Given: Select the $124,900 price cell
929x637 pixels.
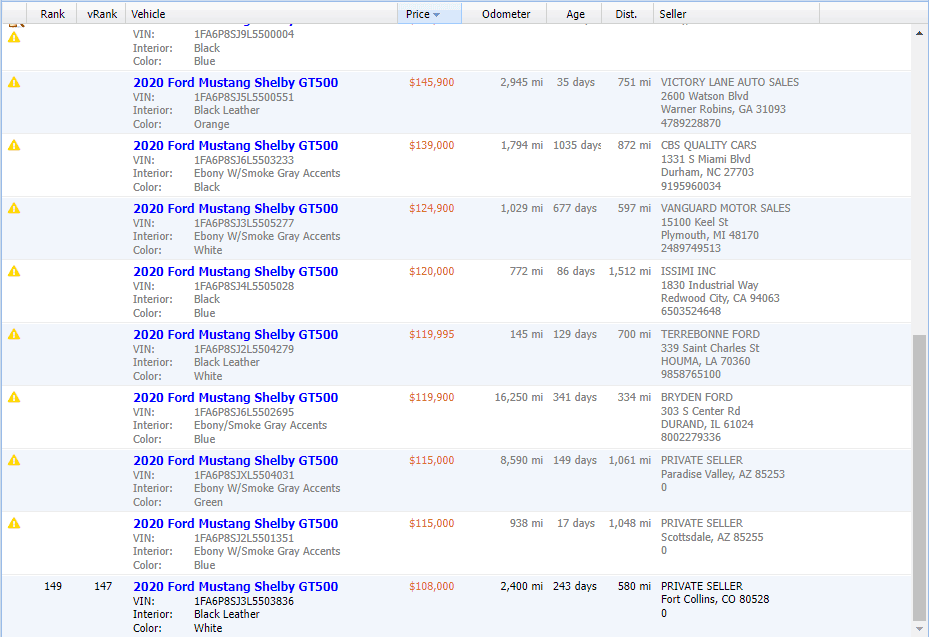Looking at the screenshot, I should coord(431,208).
